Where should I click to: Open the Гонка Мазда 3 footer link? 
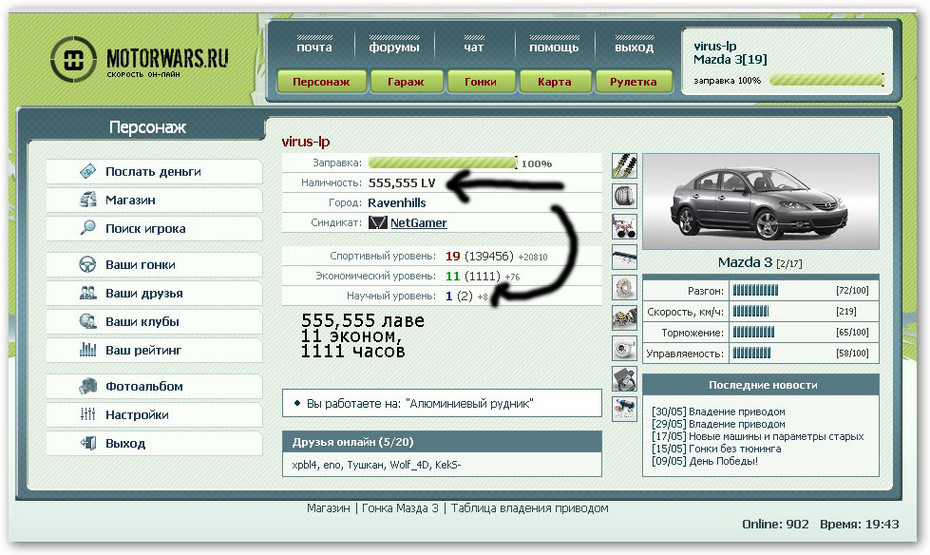(x=400, y=508)
